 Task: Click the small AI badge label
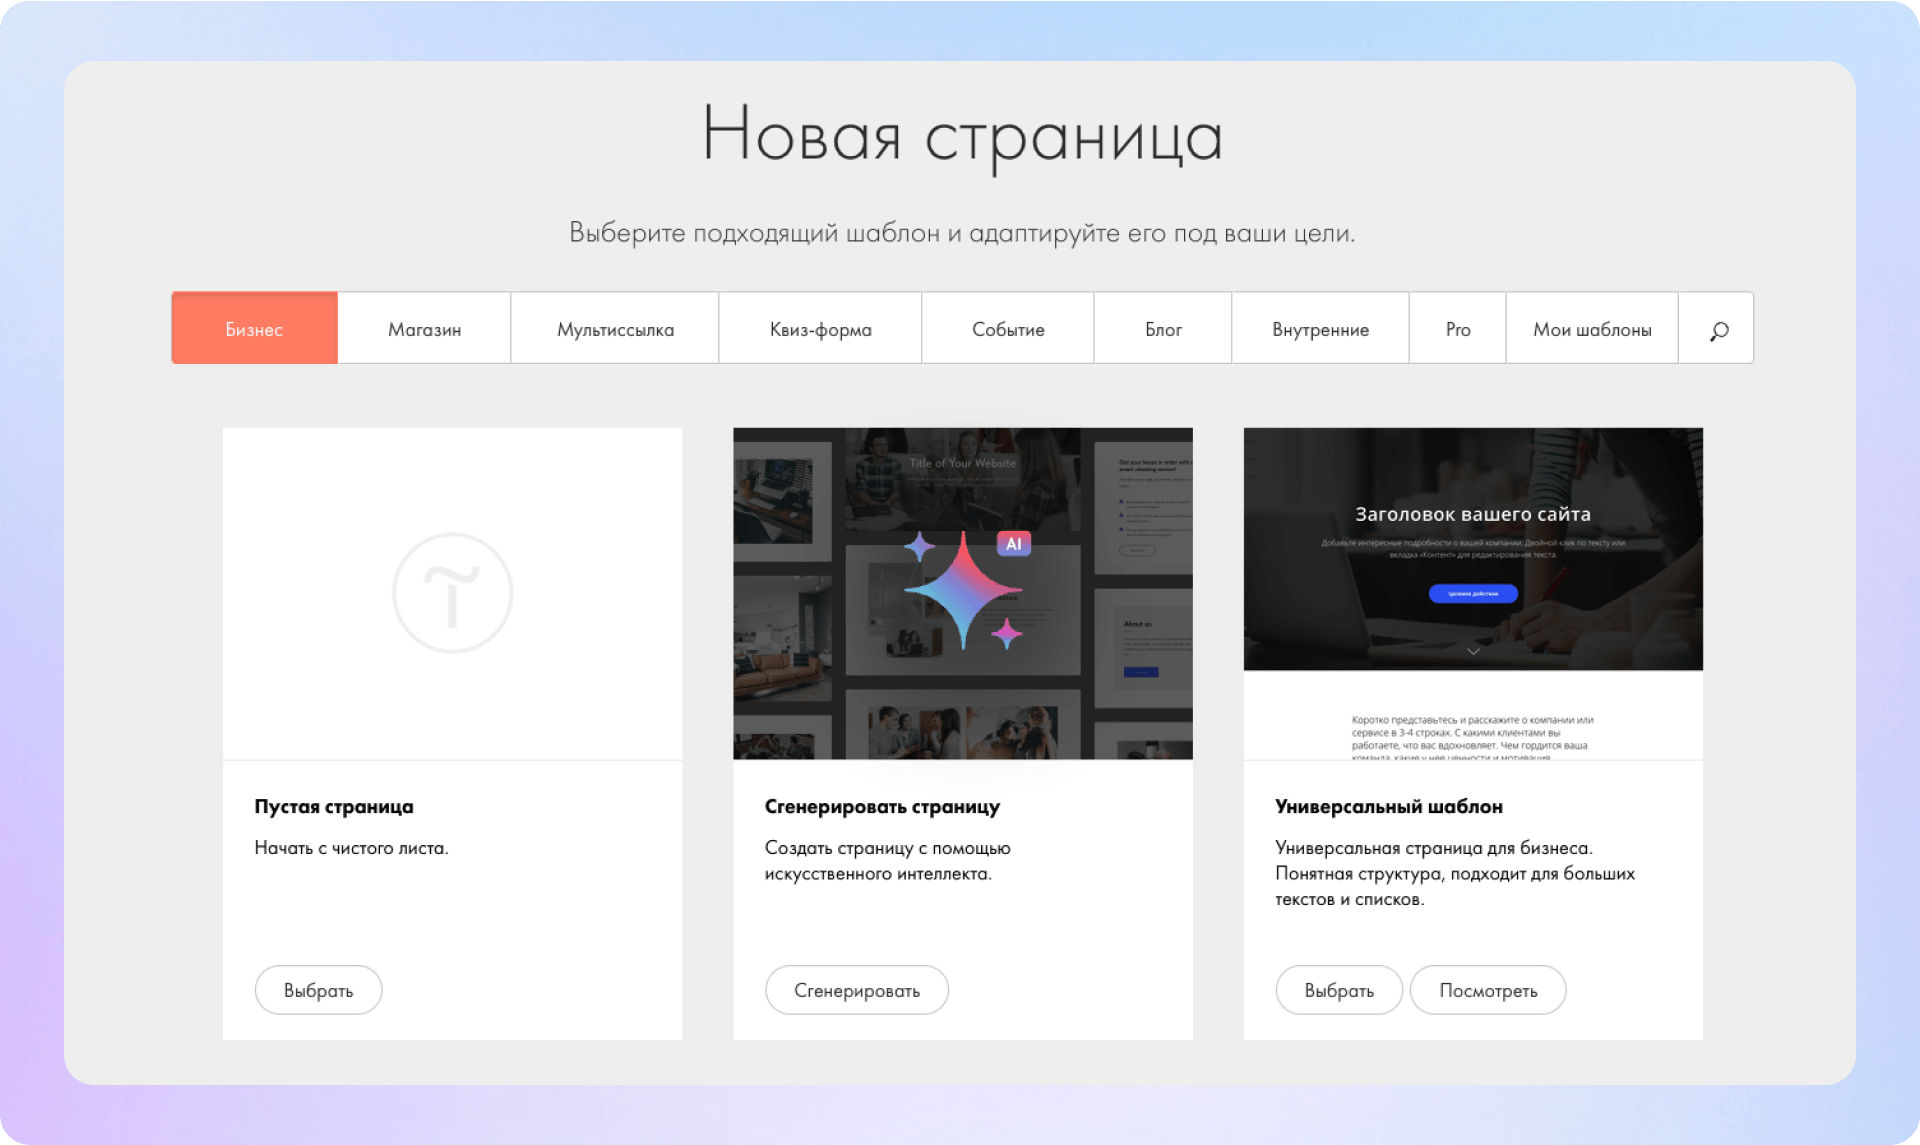(x=1013, y=544)
